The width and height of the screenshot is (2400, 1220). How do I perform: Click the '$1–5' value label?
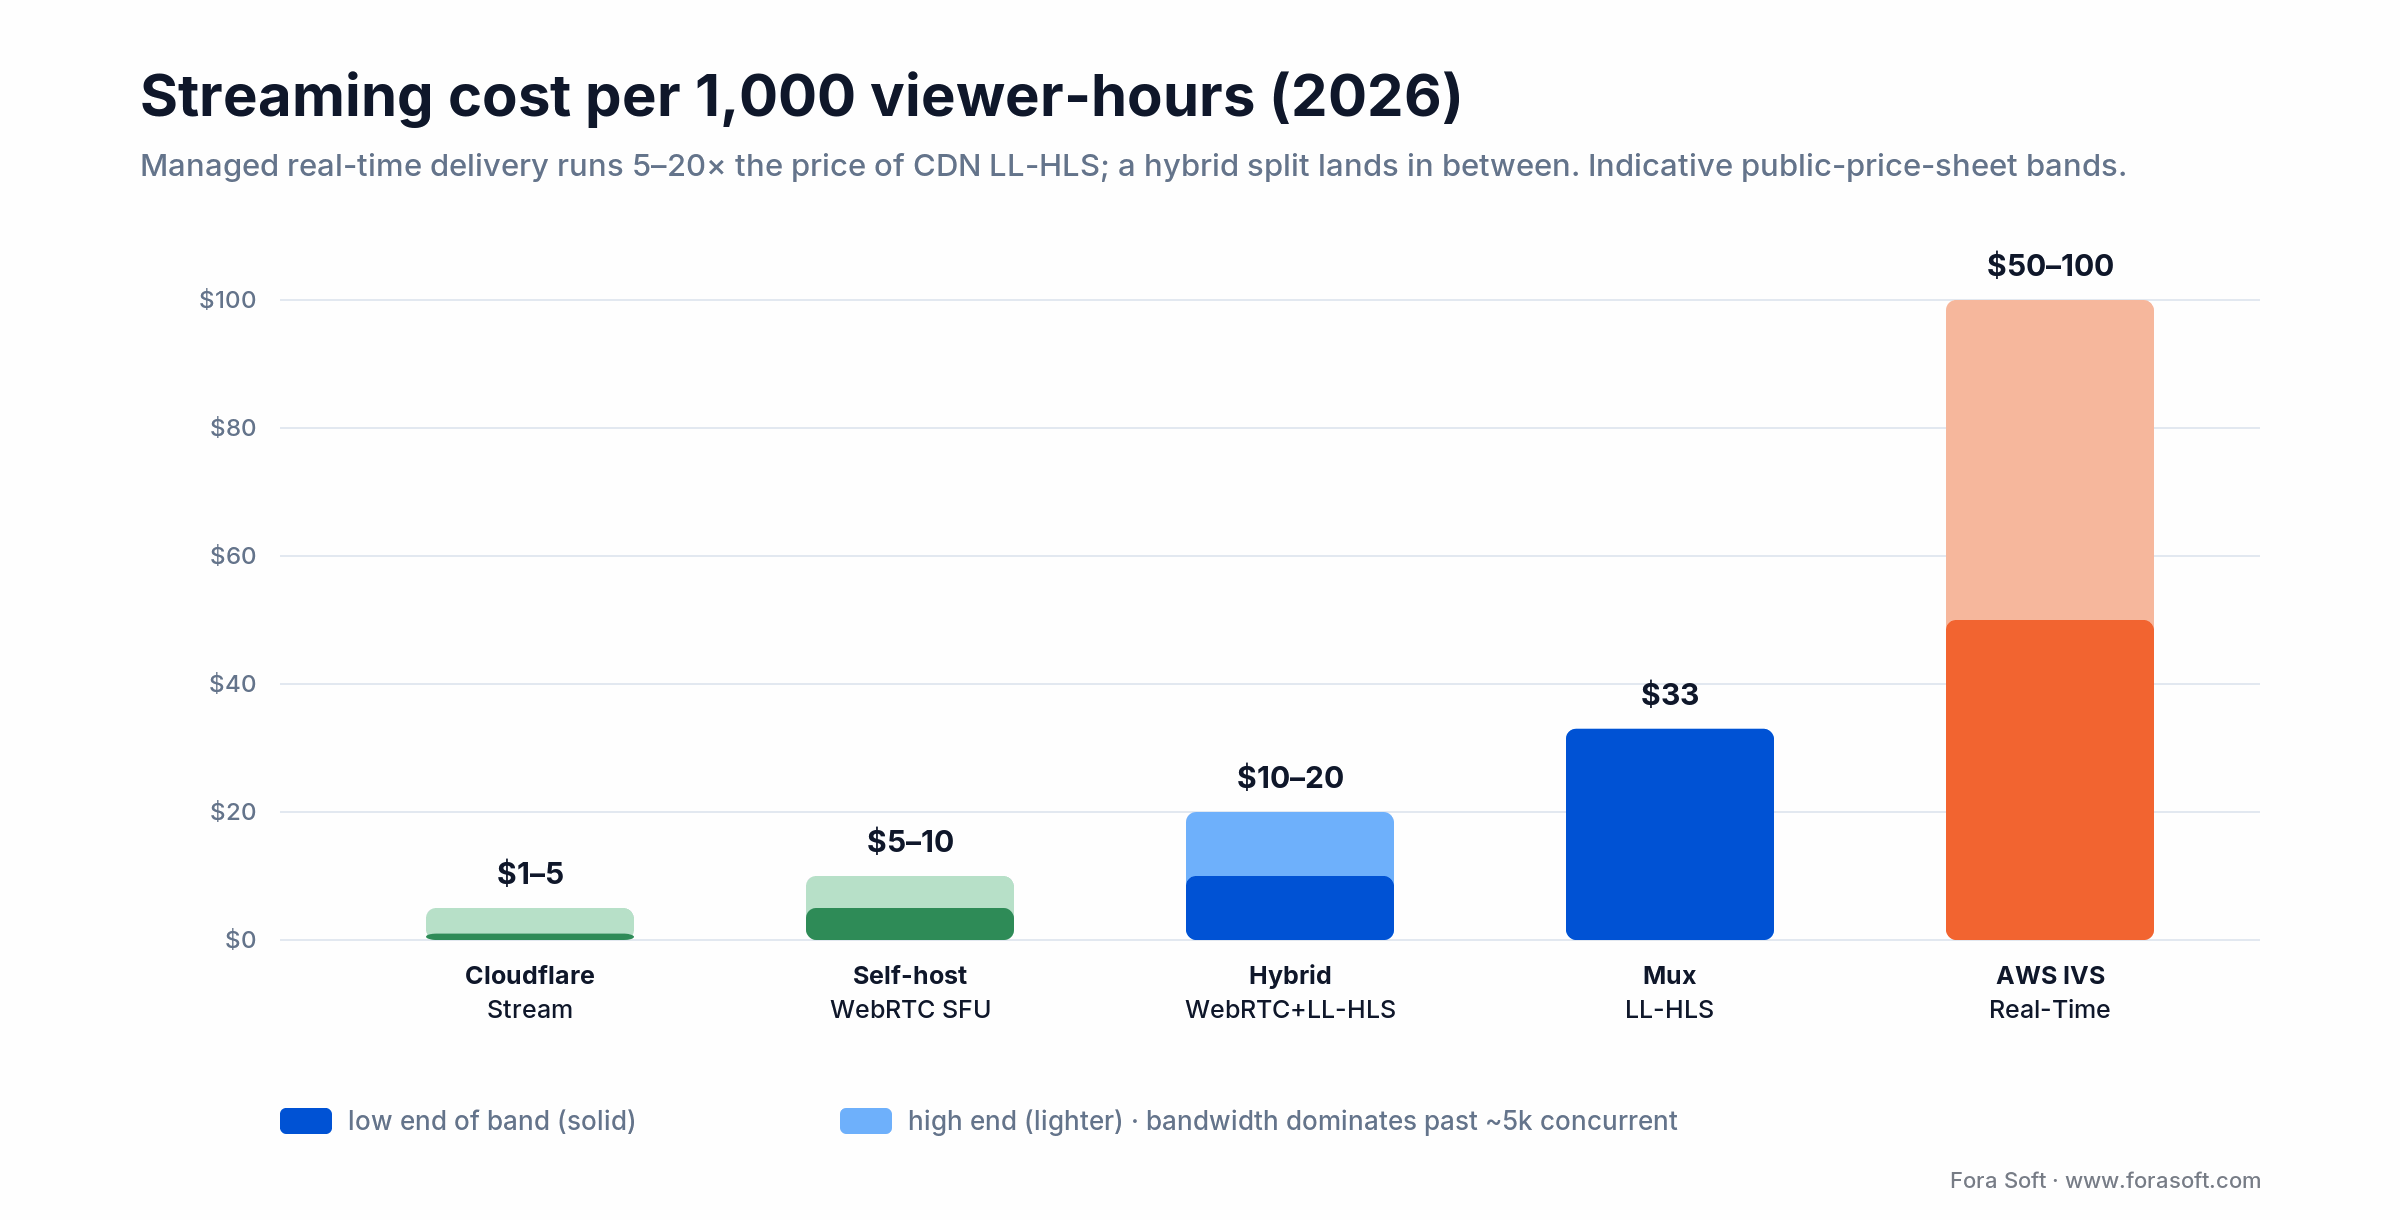tap(530, 873)
